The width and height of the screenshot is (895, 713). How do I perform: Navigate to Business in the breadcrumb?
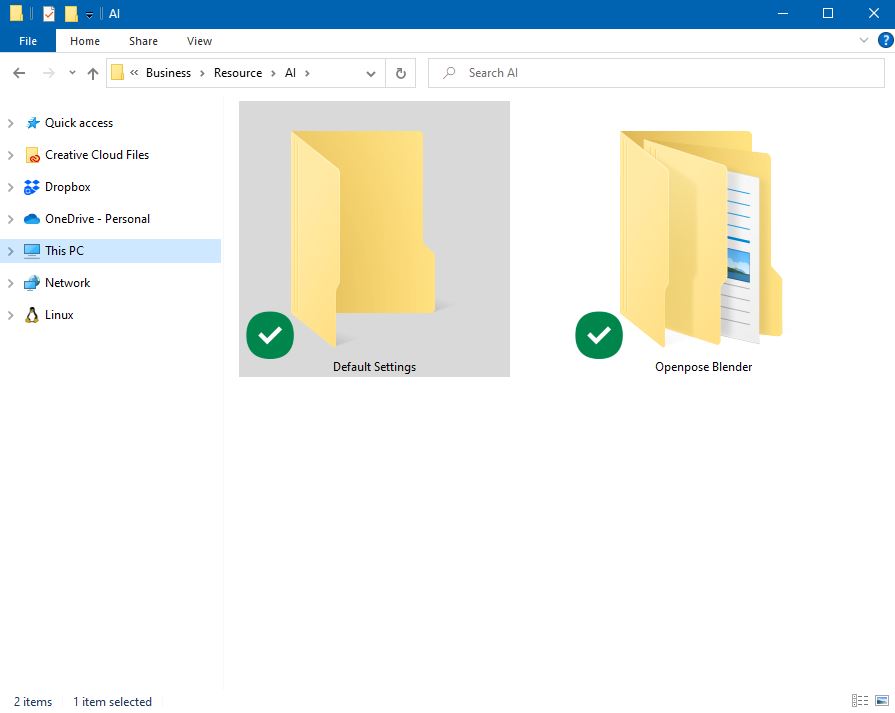[x=168, y=73]
